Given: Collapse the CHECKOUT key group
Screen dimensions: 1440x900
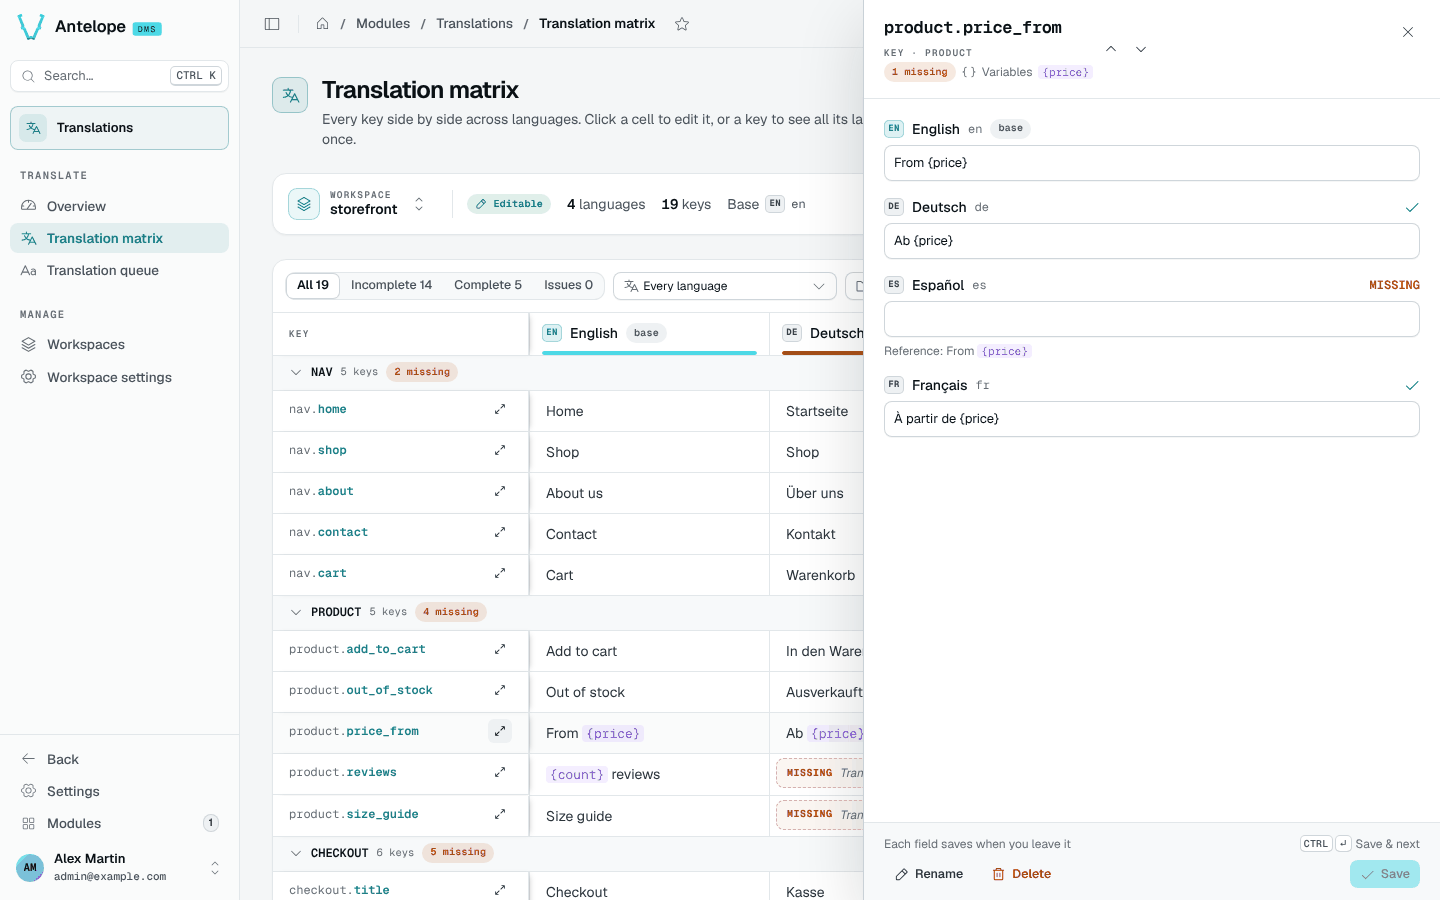Looking at the screenshot, I should coord(296,853).
